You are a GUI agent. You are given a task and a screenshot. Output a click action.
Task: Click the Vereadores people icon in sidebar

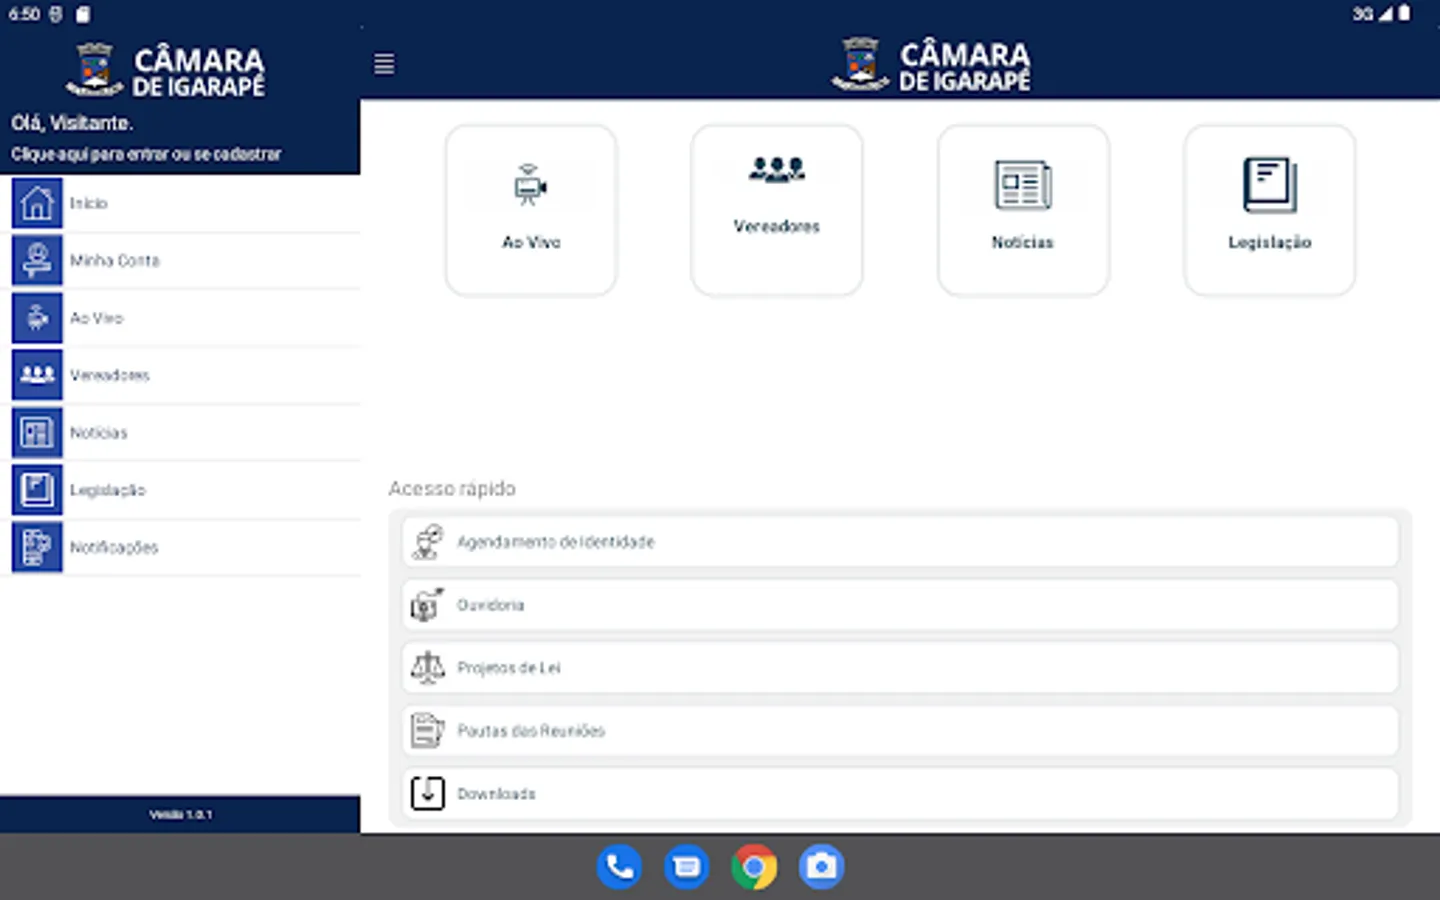click(37, 375)
